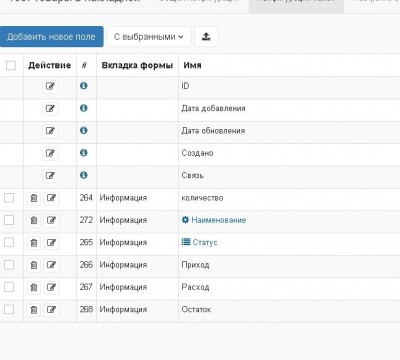The width and height of the screenshot is (400, 360).
Task: Open edit for the Создано field
Action: (50, 153)
